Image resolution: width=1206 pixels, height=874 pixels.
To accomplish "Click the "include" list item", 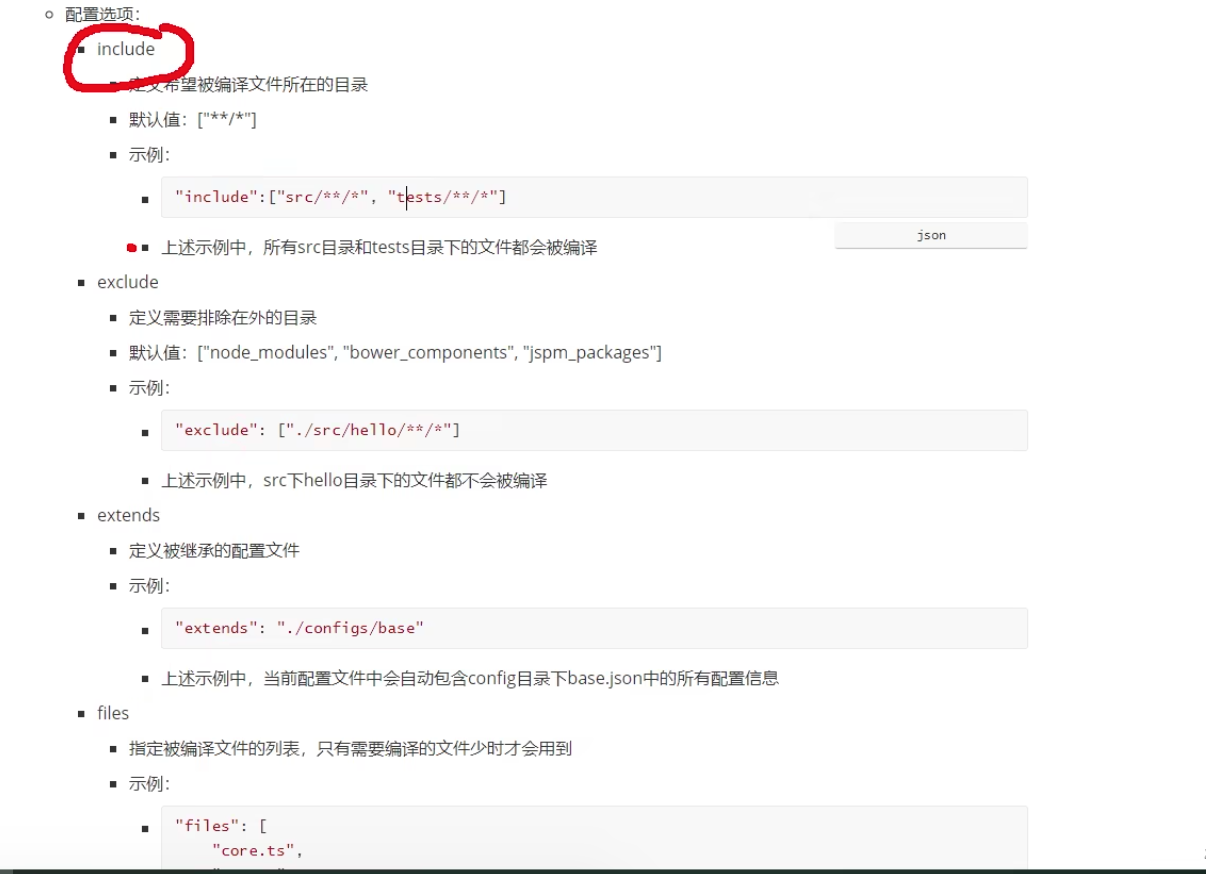I will [126, 49].
